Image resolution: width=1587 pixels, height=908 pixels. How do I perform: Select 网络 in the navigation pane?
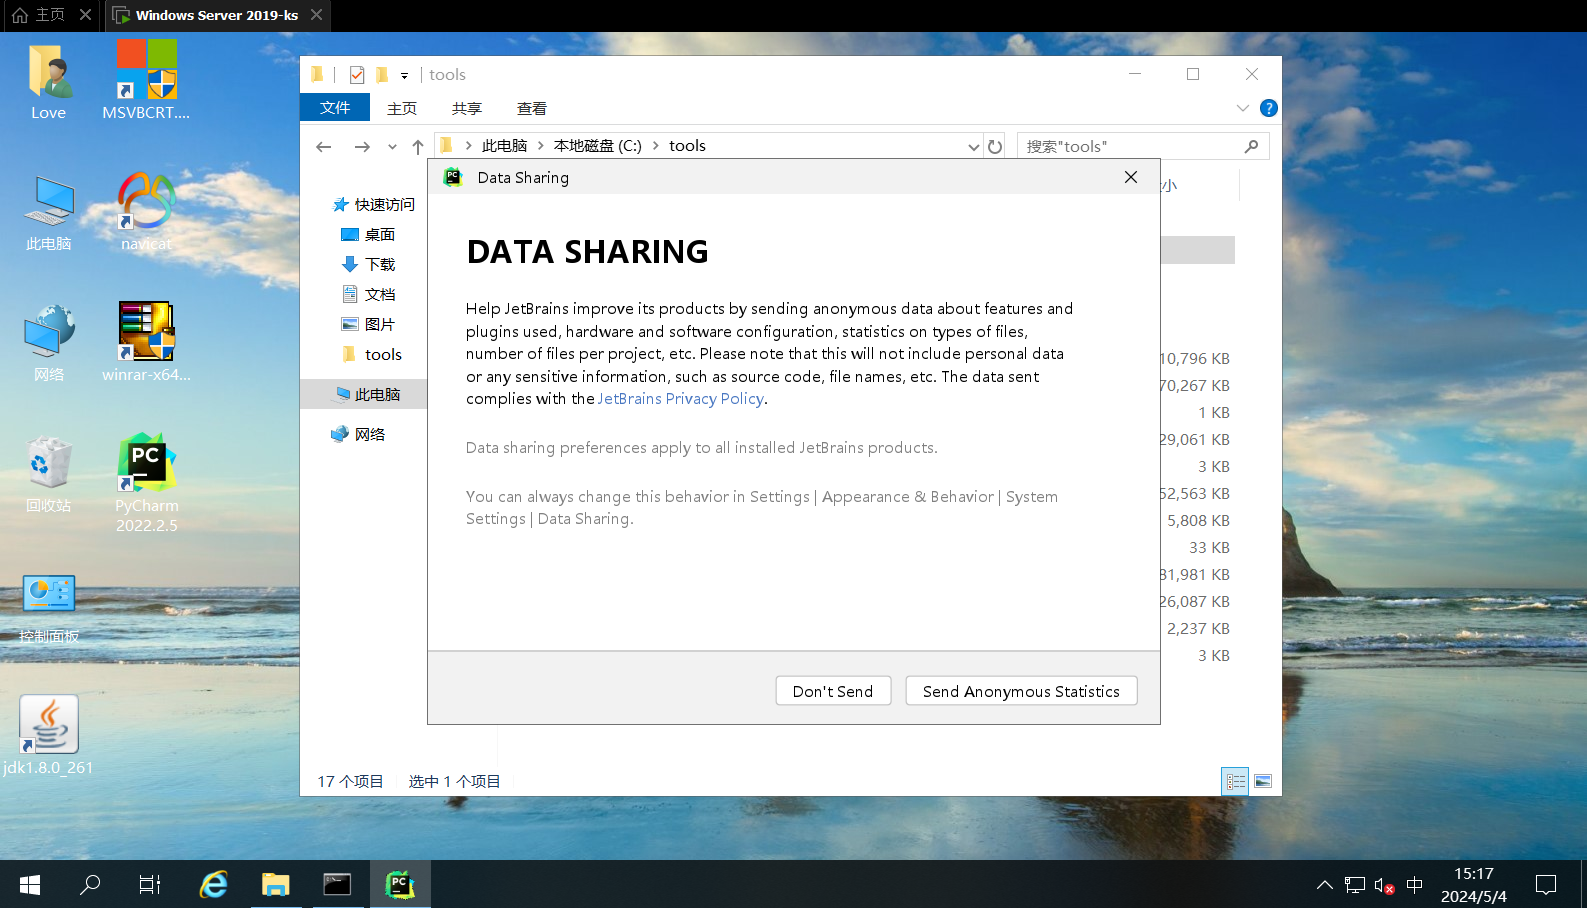[x=358, y=434]
